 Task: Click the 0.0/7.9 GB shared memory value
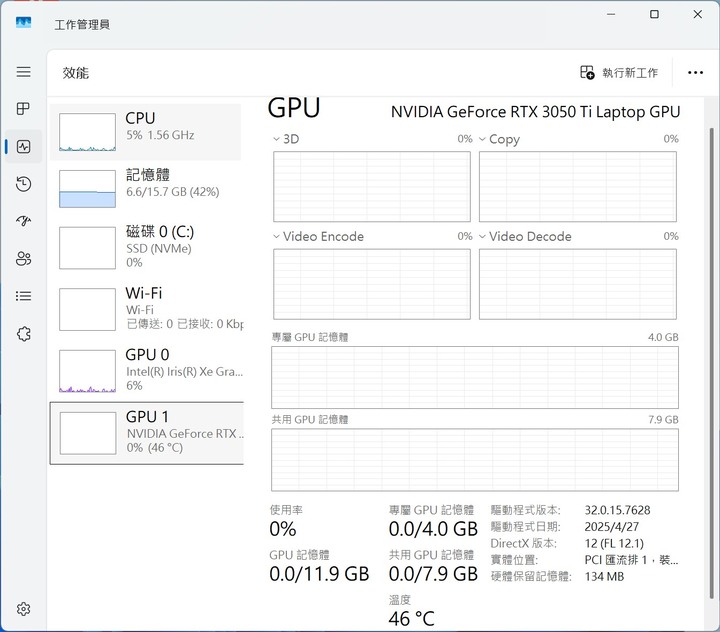[x=433, y=574]
